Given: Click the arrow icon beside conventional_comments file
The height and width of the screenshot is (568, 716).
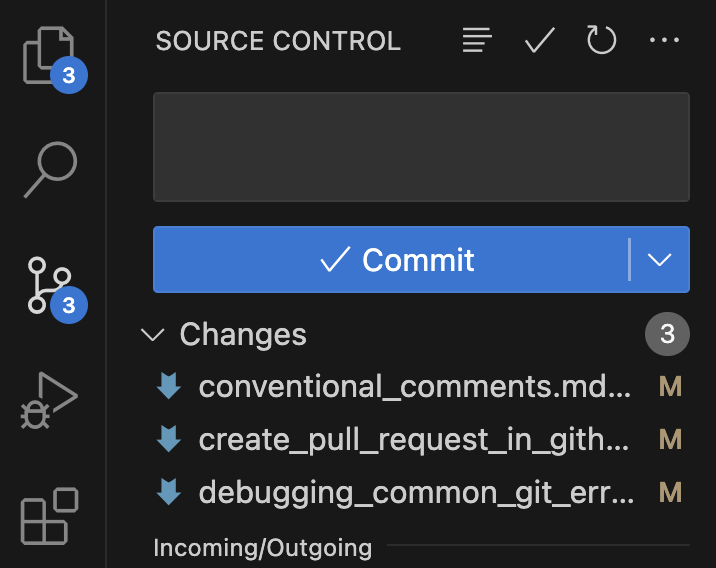Looking at the screenshot, I should click(169, 387).
